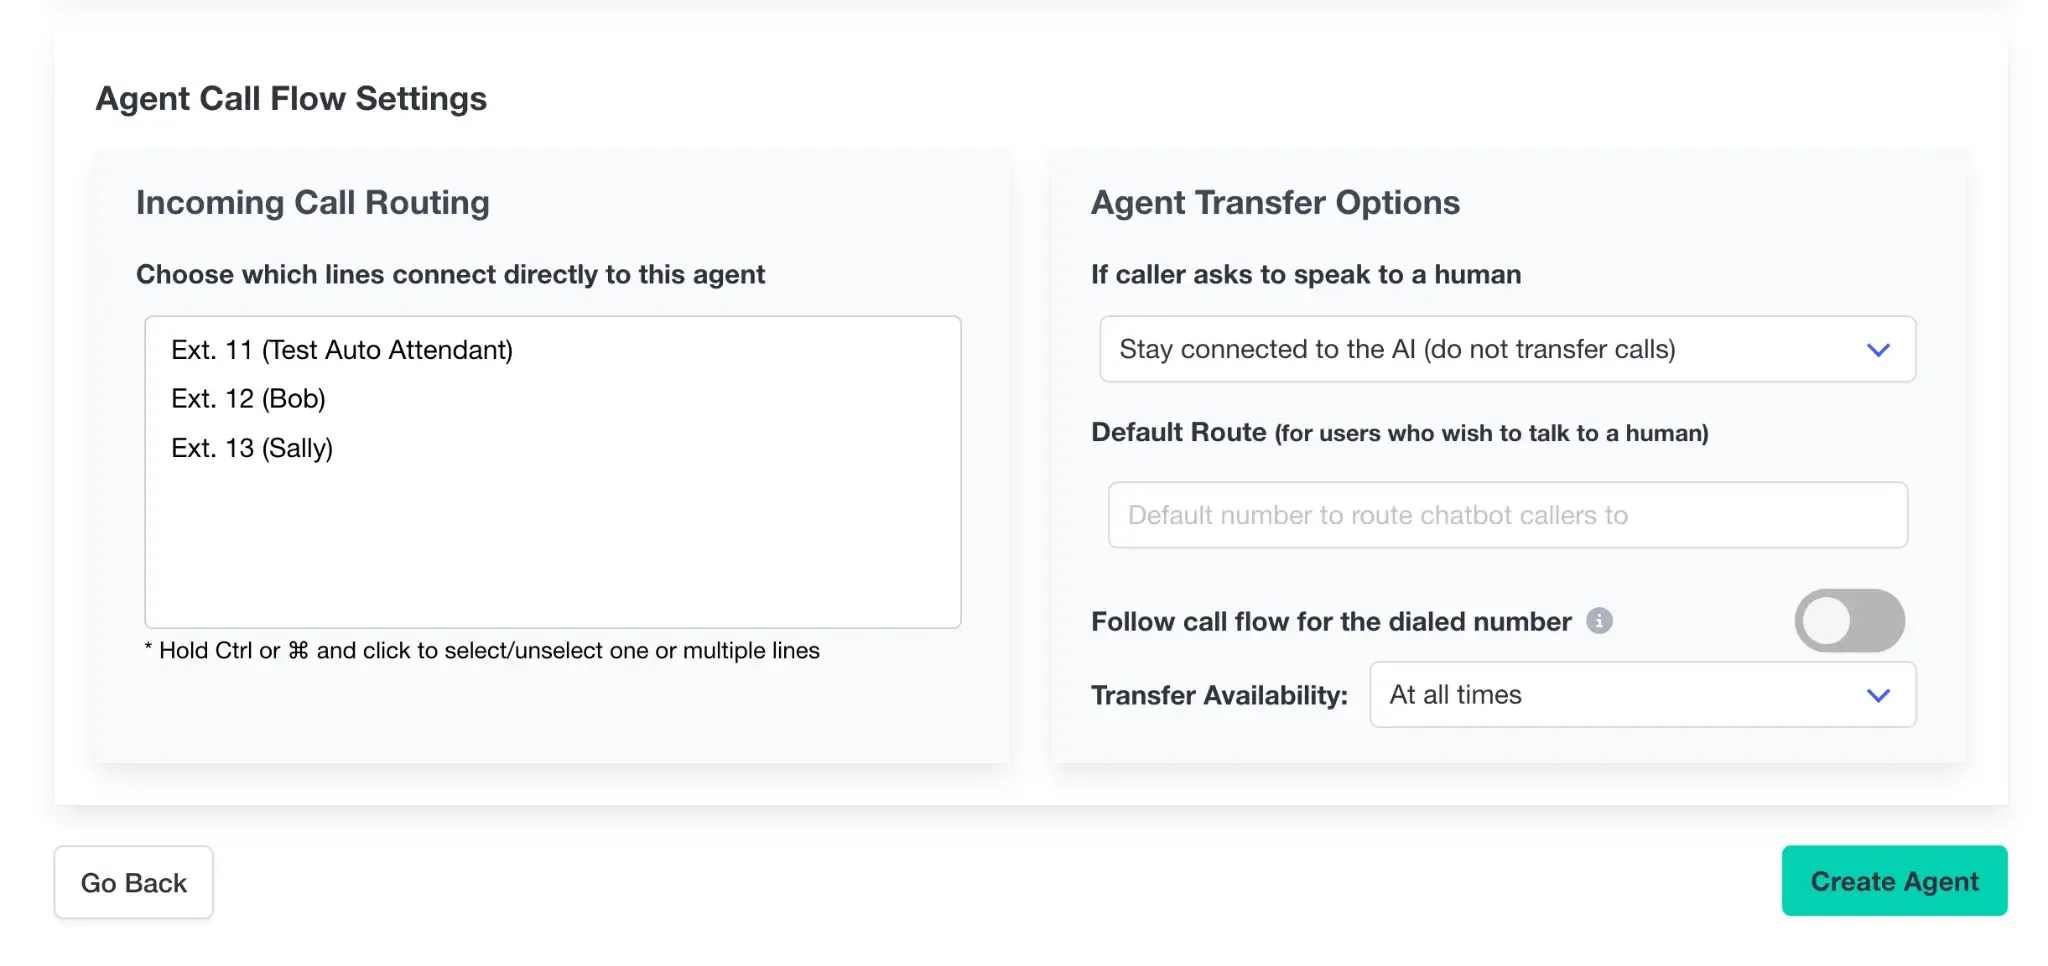Open the Transfer Availability "At all times" dropdown

click(1641, 694)
